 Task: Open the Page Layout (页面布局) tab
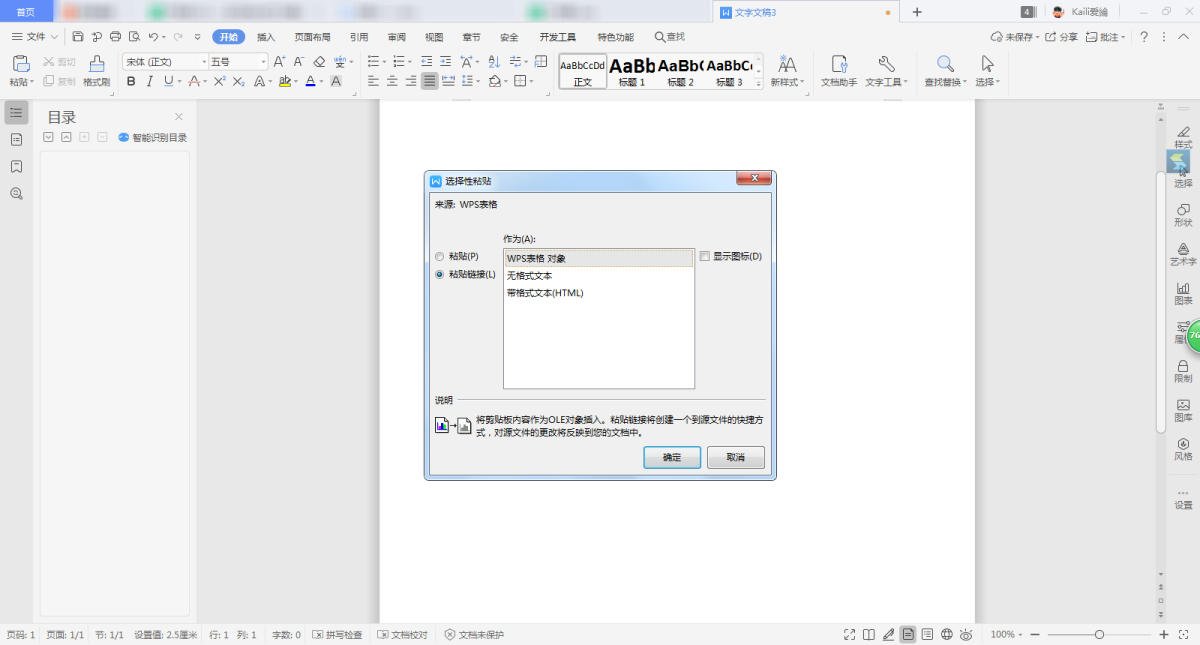pos(312,37)
